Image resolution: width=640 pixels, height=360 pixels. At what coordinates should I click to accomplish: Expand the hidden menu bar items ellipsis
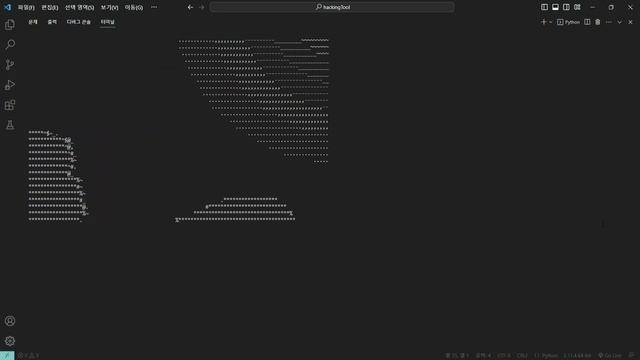point(154,7)
